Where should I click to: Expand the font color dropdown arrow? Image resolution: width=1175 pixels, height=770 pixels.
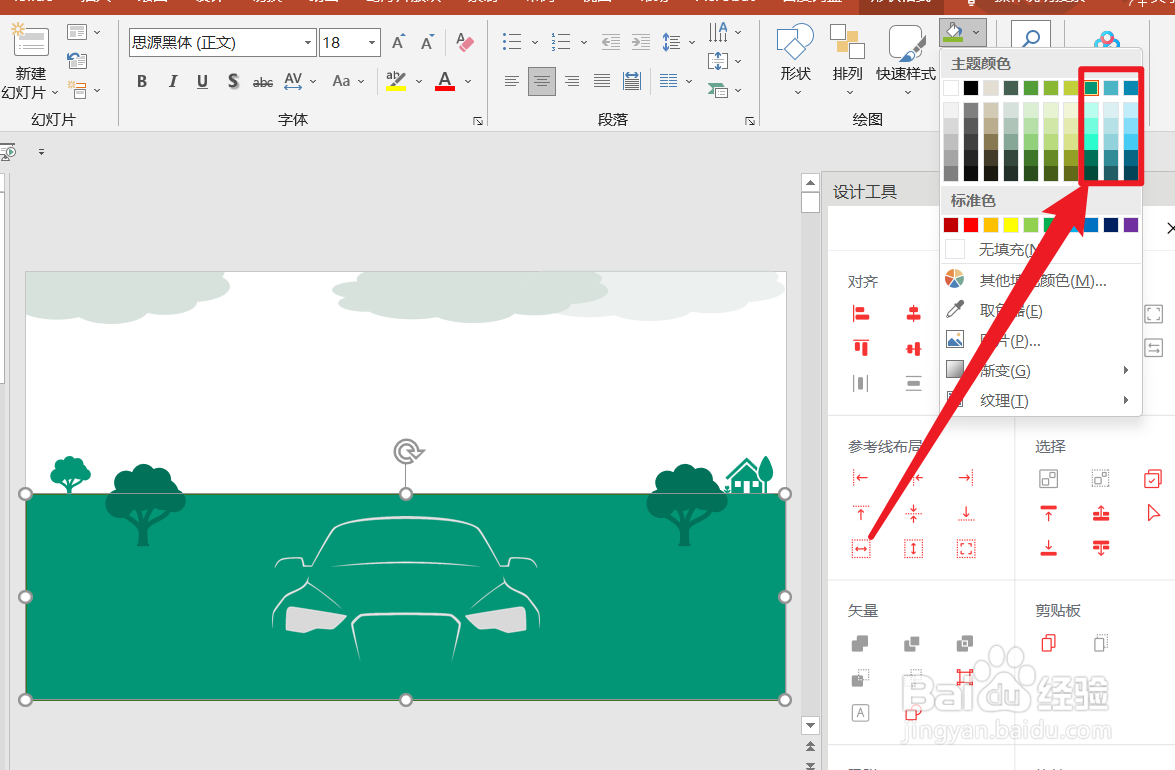(468, 81)
